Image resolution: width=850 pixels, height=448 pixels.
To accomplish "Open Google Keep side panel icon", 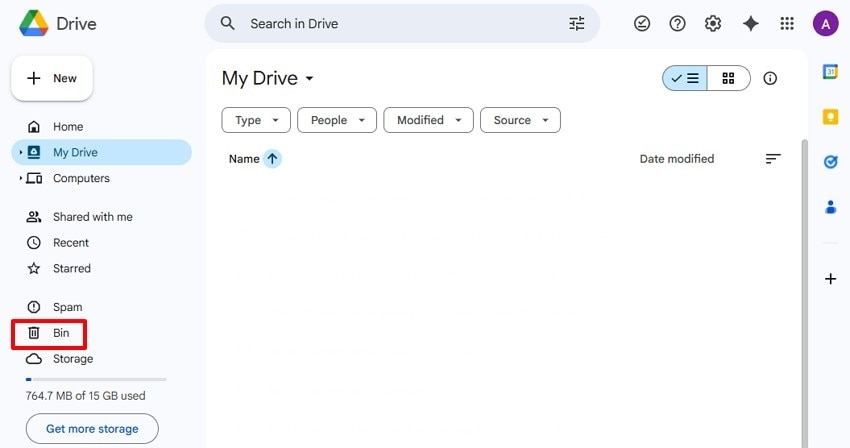I will pos(830,117).
